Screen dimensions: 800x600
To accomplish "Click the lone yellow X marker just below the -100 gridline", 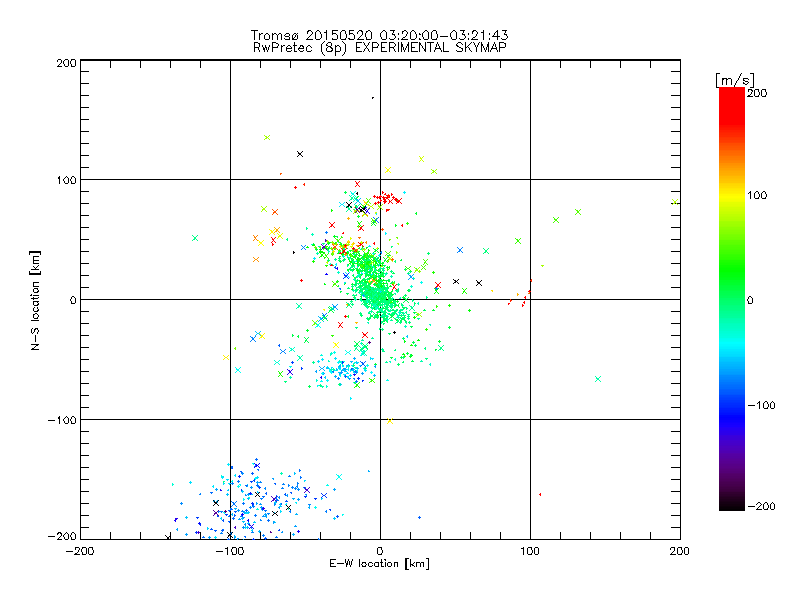I will (x=390, y=421).
